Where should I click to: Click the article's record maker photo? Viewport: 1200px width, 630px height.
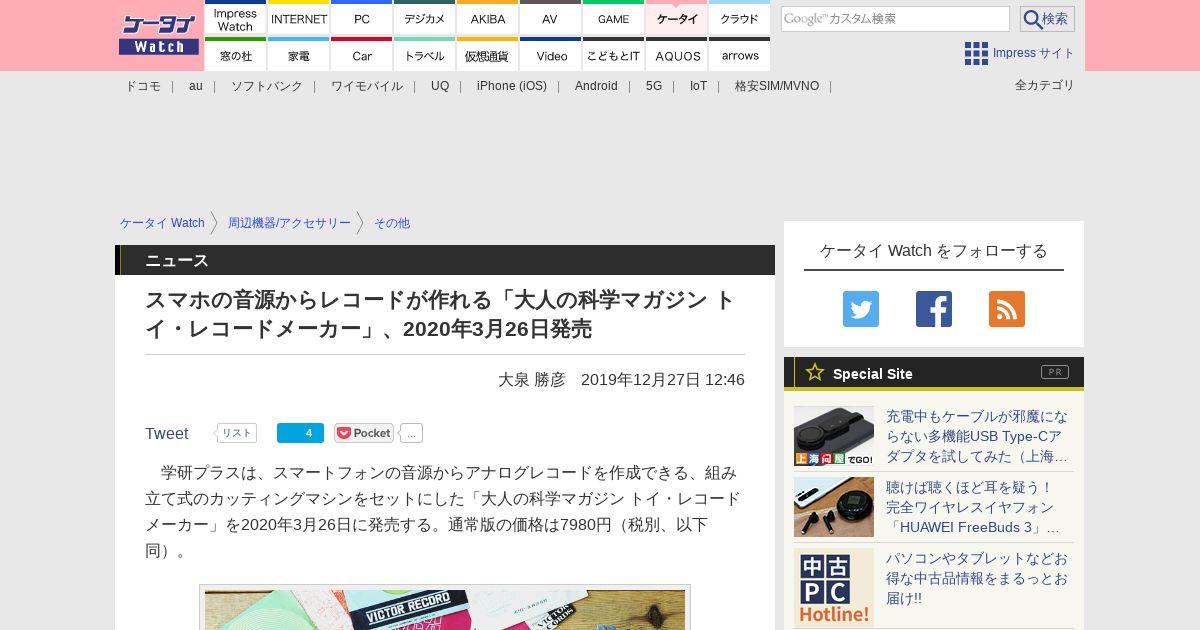pos(445,609)
